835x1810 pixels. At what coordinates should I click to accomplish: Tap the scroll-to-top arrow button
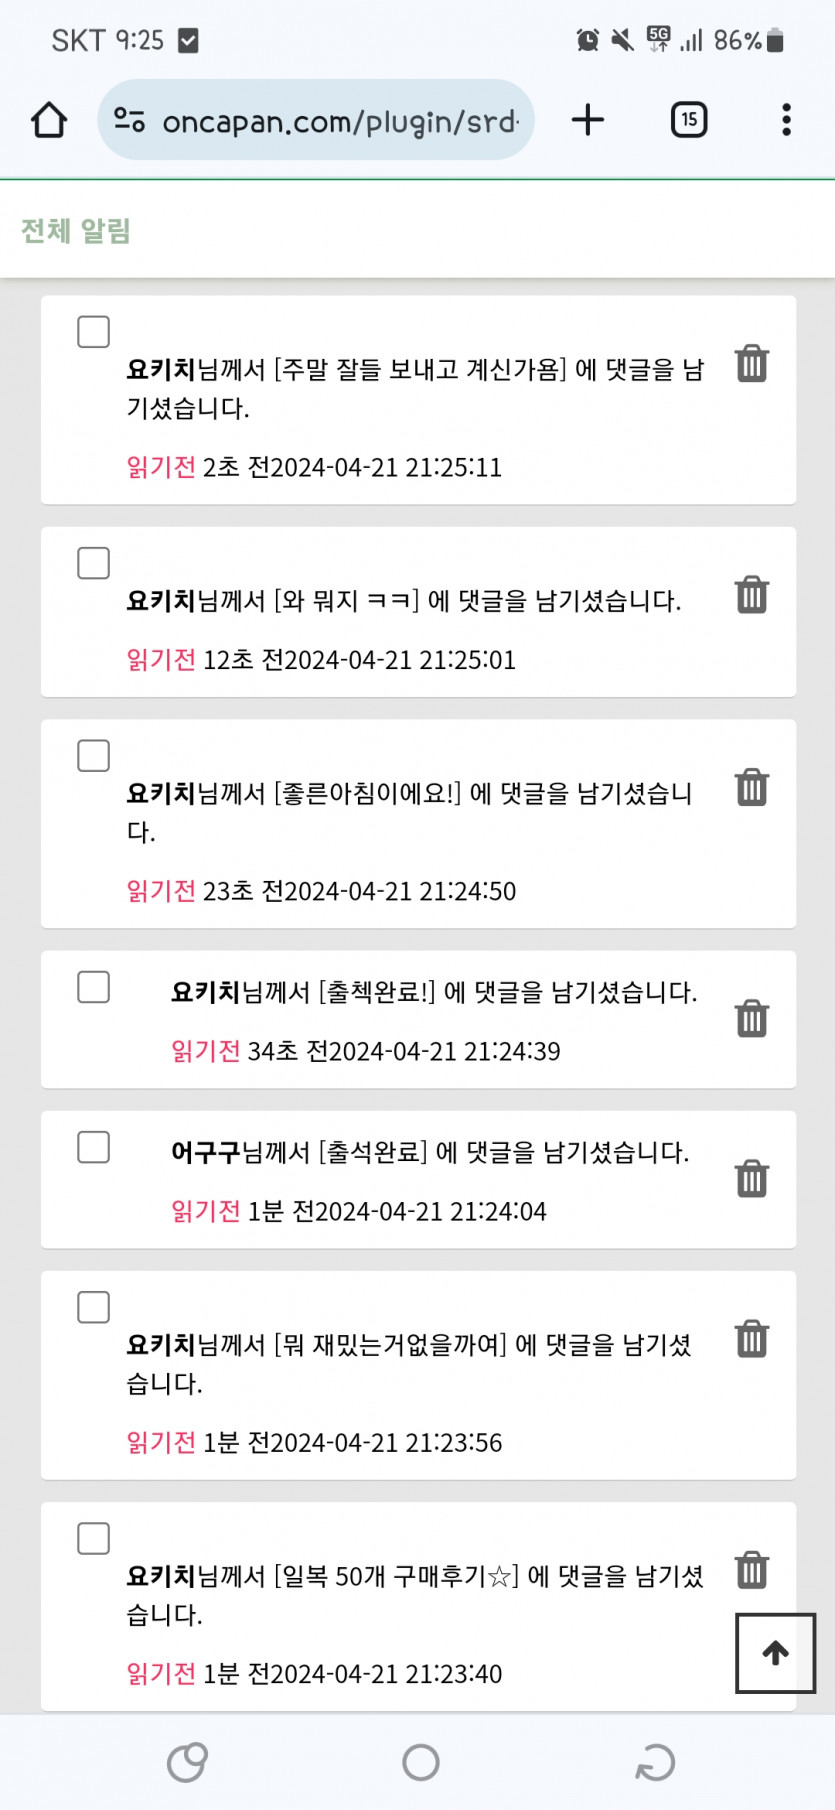(776, 1653)
